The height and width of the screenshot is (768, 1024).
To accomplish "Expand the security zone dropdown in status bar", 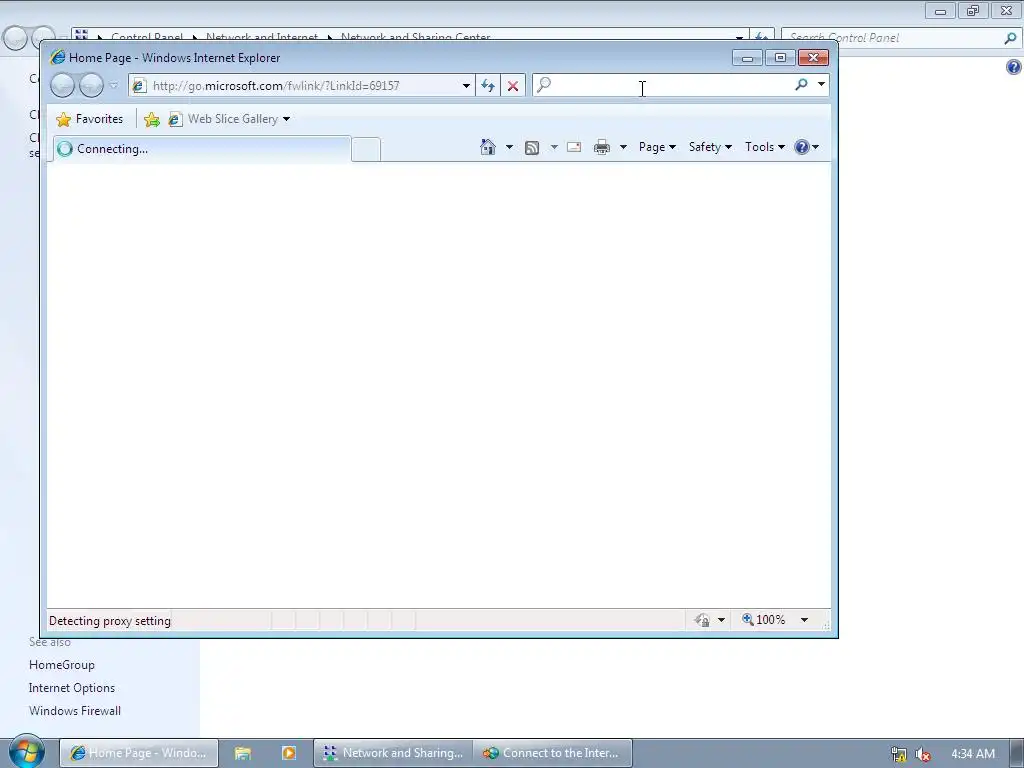I will point(721,620).
